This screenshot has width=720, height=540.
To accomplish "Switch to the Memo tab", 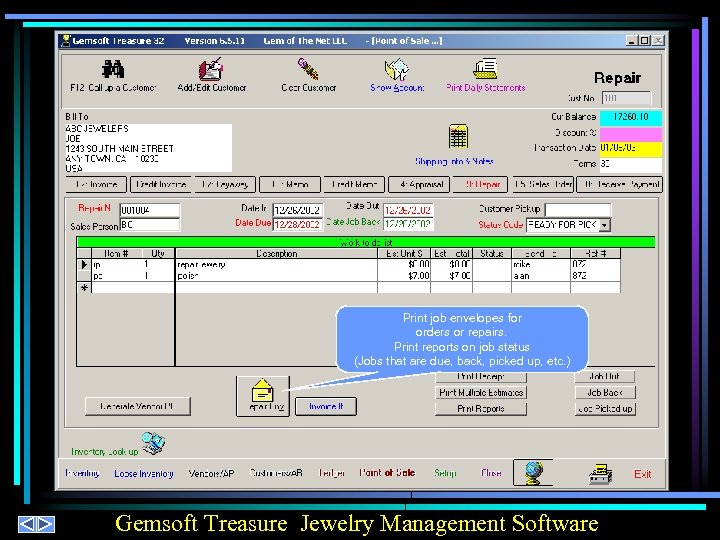I will (290, 185).
